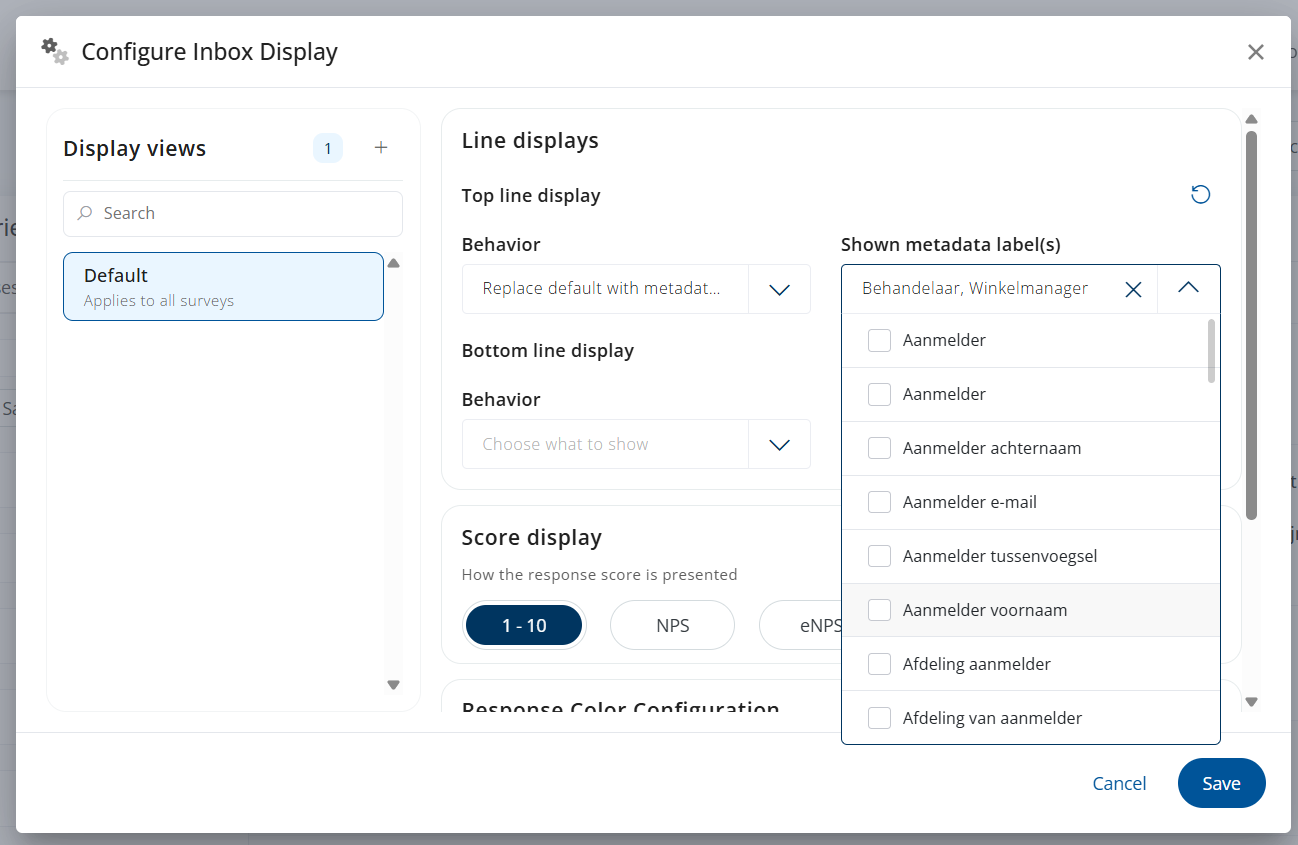The height and width of the screenshot is (845, 1298).
Task: Click the settings panel vertical scrollbar
Action: (x=1251, y=325)
